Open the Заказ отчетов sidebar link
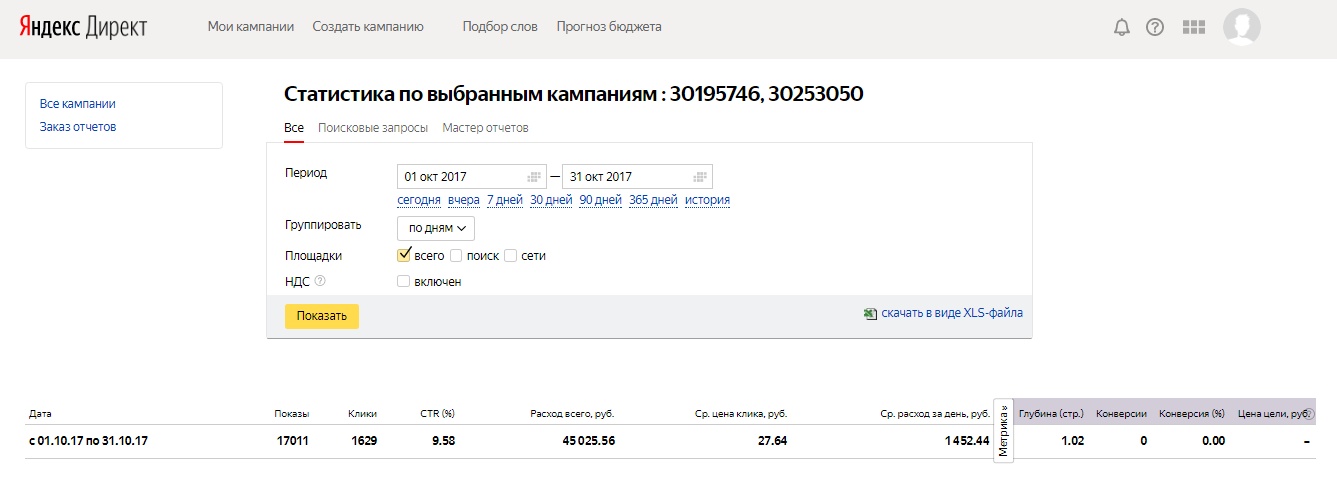Image resolution: width=1337 pixels, height=480 pixels. (x=78, y=126)
